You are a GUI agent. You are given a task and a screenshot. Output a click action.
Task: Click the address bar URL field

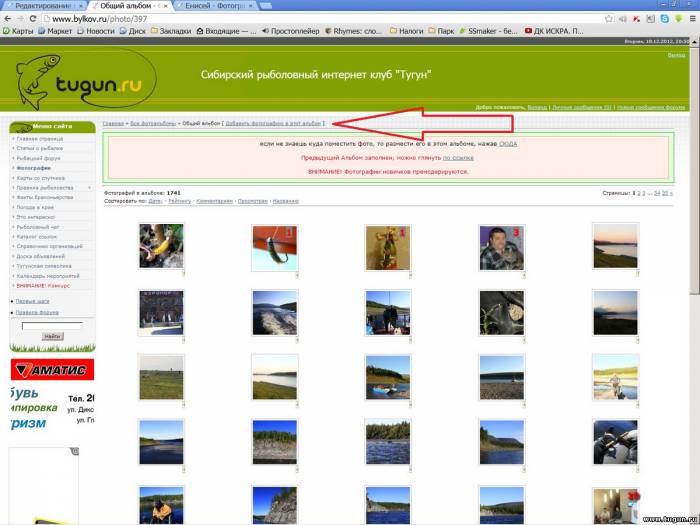(x=321, y=19)
